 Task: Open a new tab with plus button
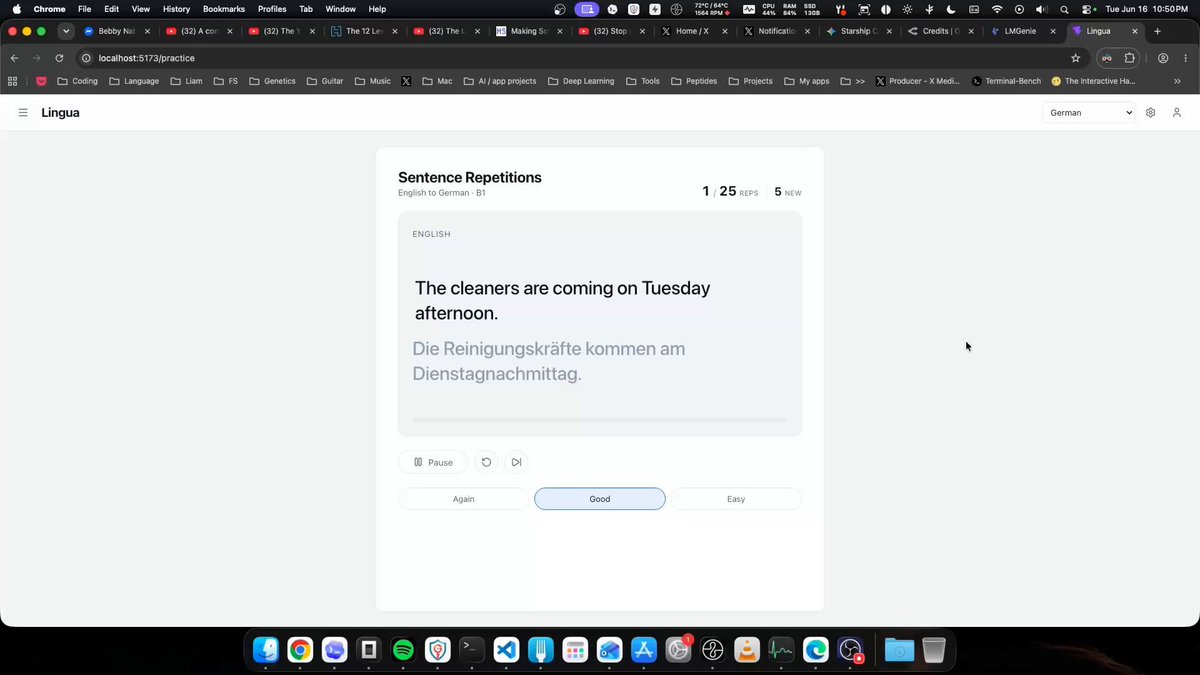tap(1157, 31)
